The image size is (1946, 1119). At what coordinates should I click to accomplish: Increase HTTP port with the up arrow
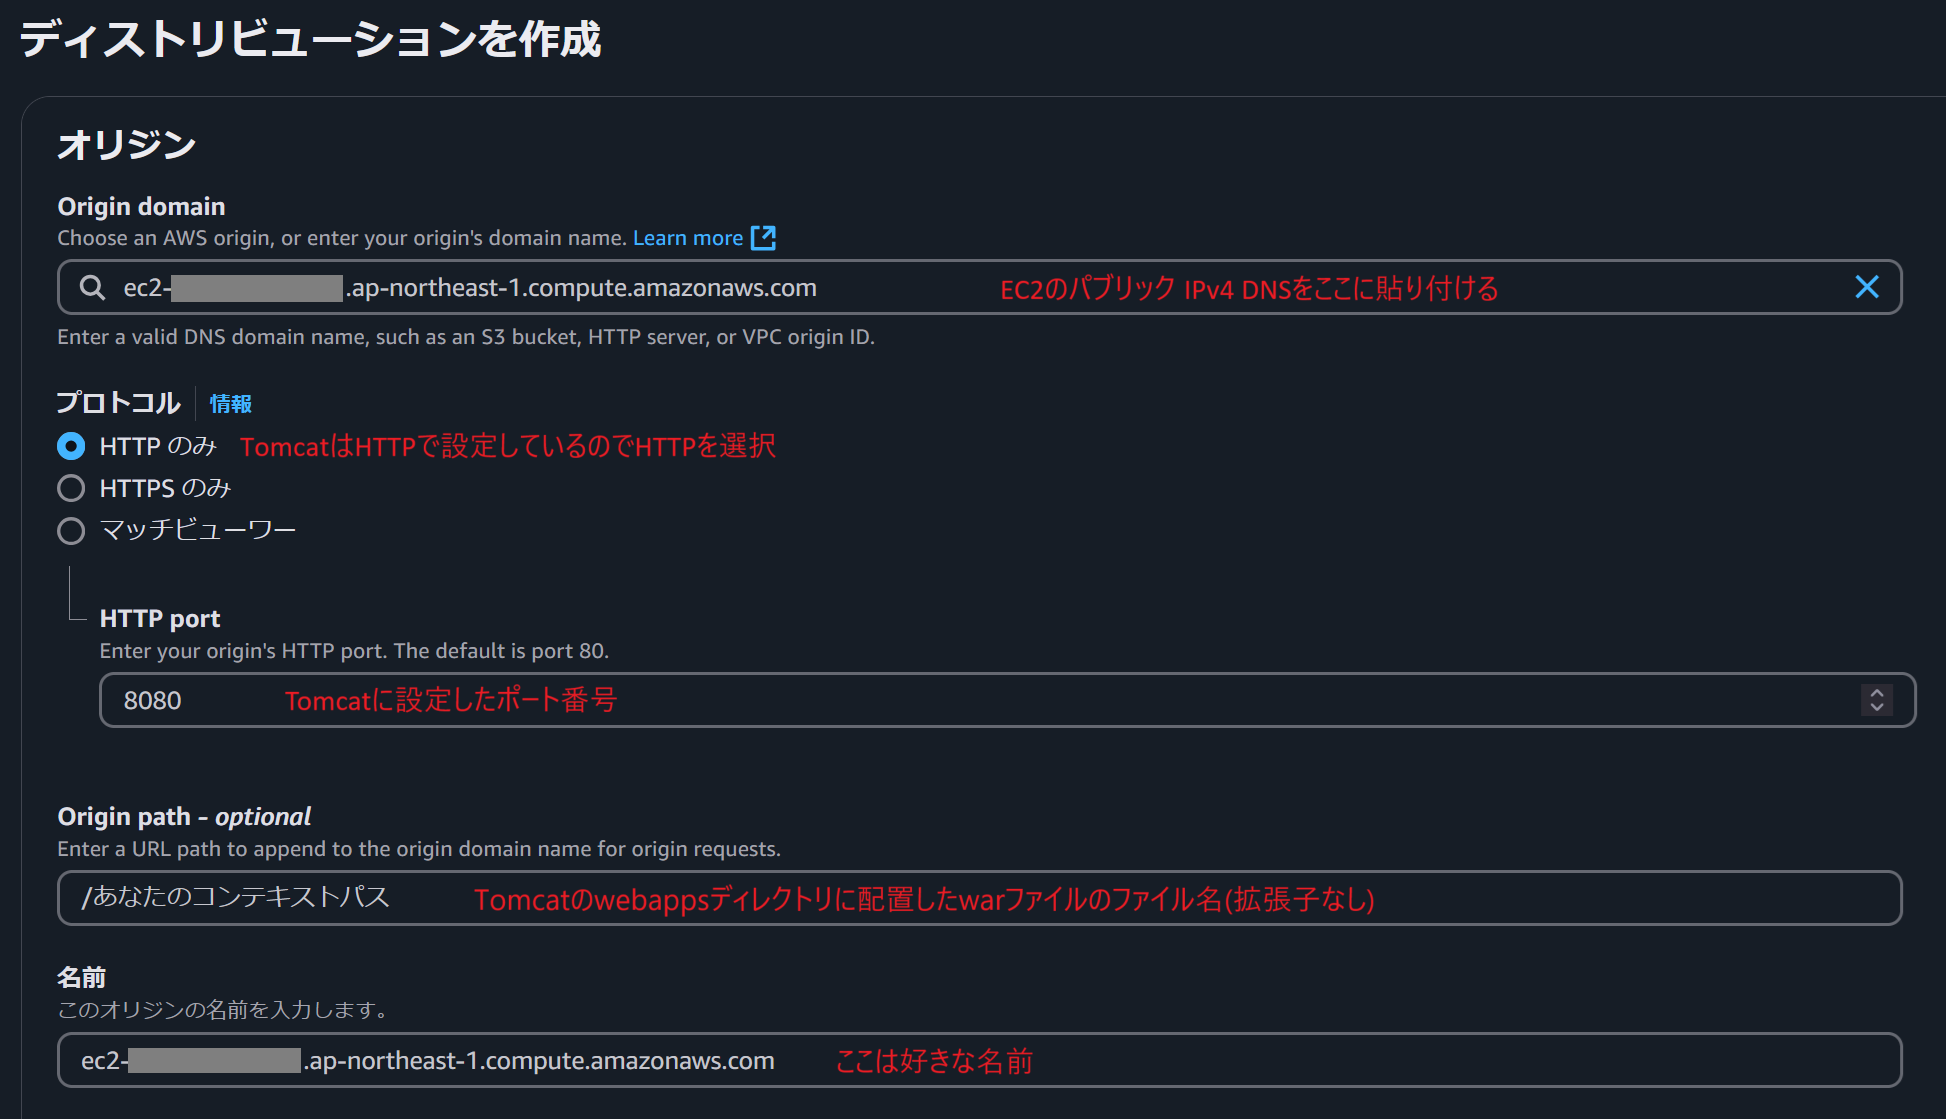[1876, 692]
